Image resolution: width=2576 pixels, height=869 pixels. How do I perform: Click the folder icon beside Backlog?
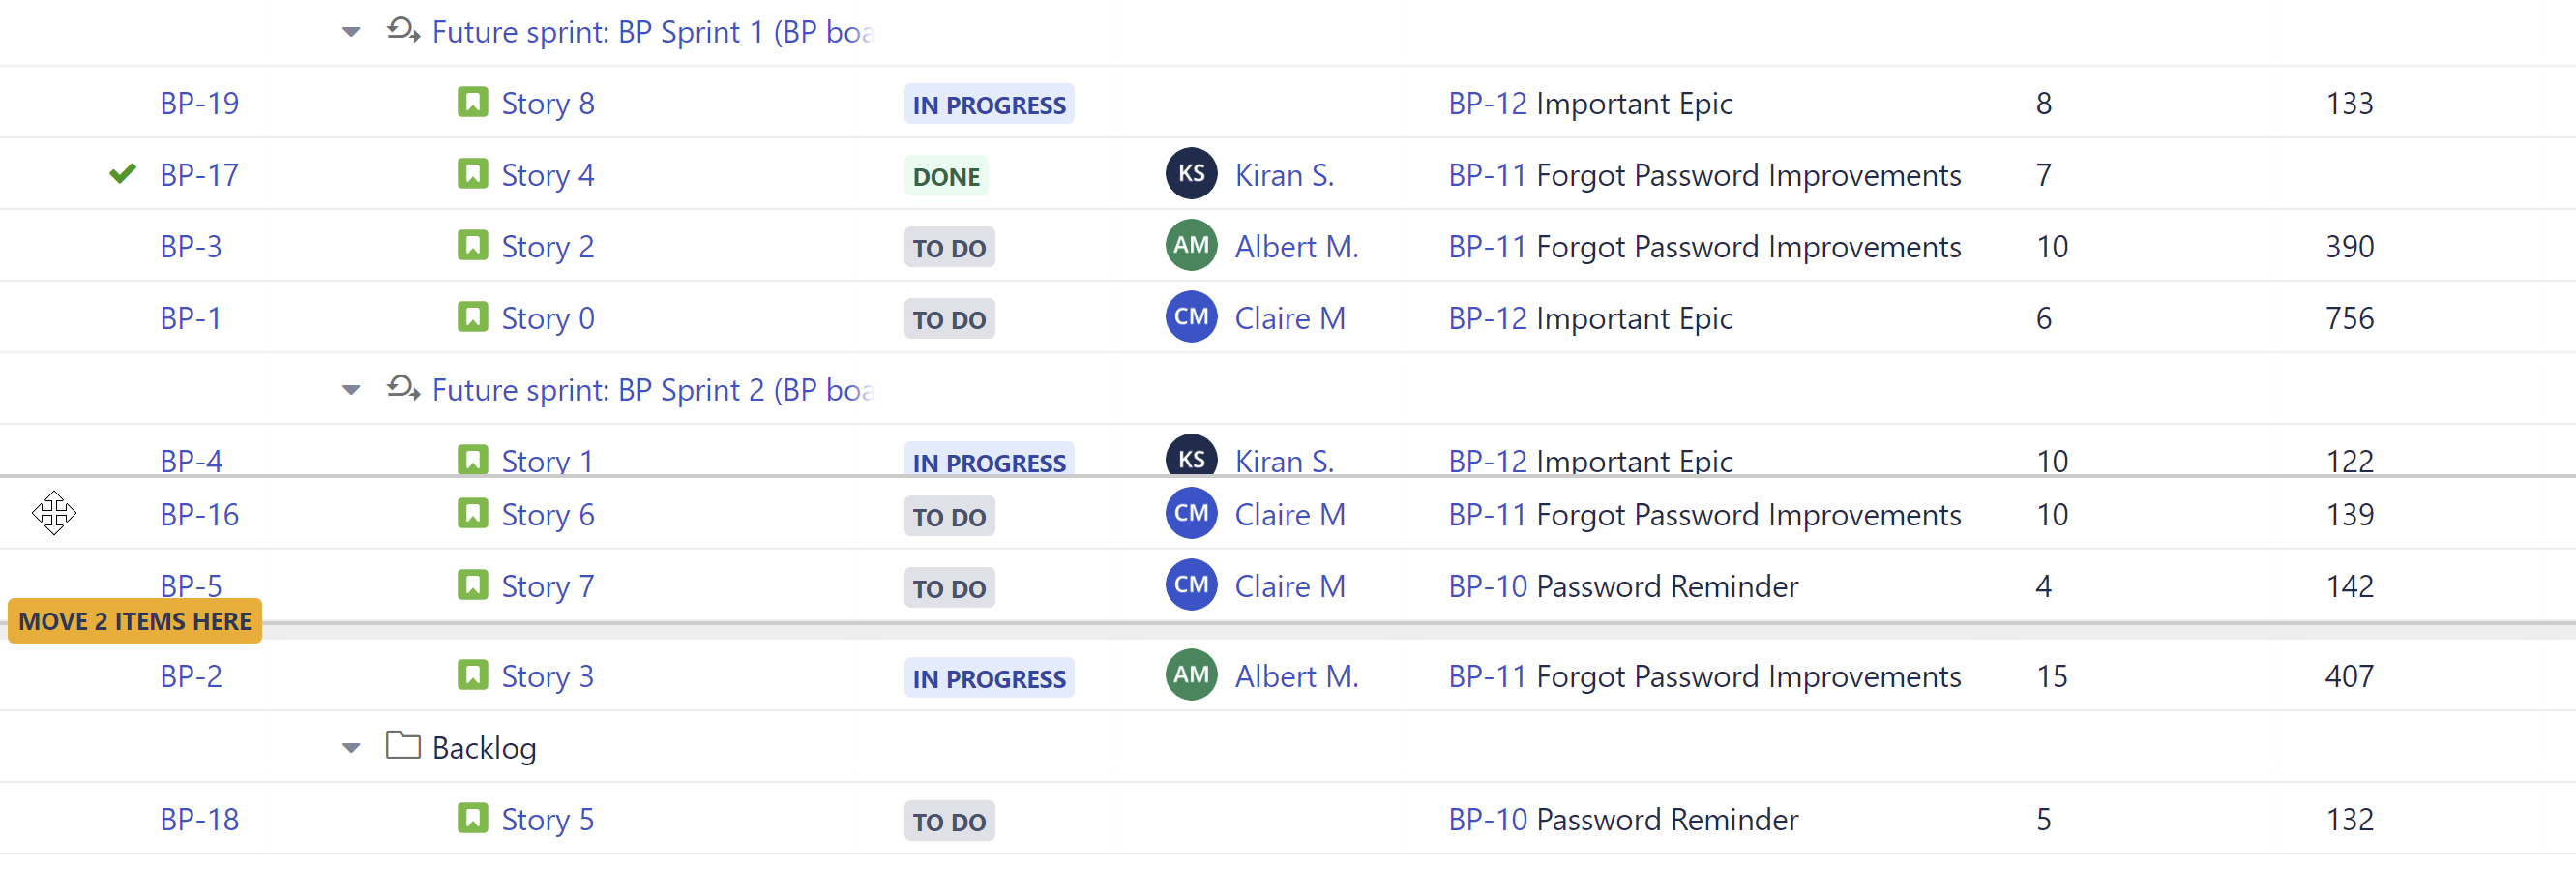coord(402,745)
